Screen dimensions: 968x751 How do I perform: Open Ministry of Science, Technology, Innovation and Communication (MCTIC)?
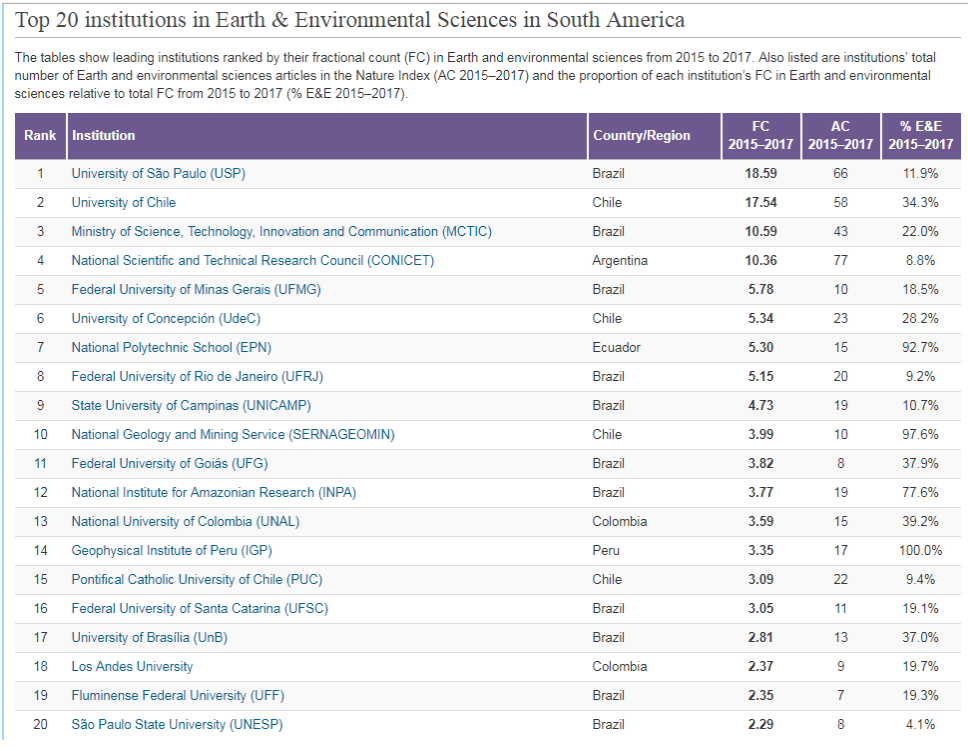[x=281, y=231]
